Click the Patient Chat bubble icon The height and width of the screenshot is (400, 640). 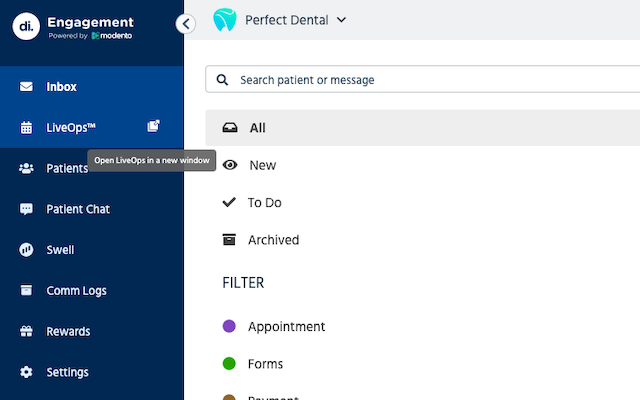point(27,209)
